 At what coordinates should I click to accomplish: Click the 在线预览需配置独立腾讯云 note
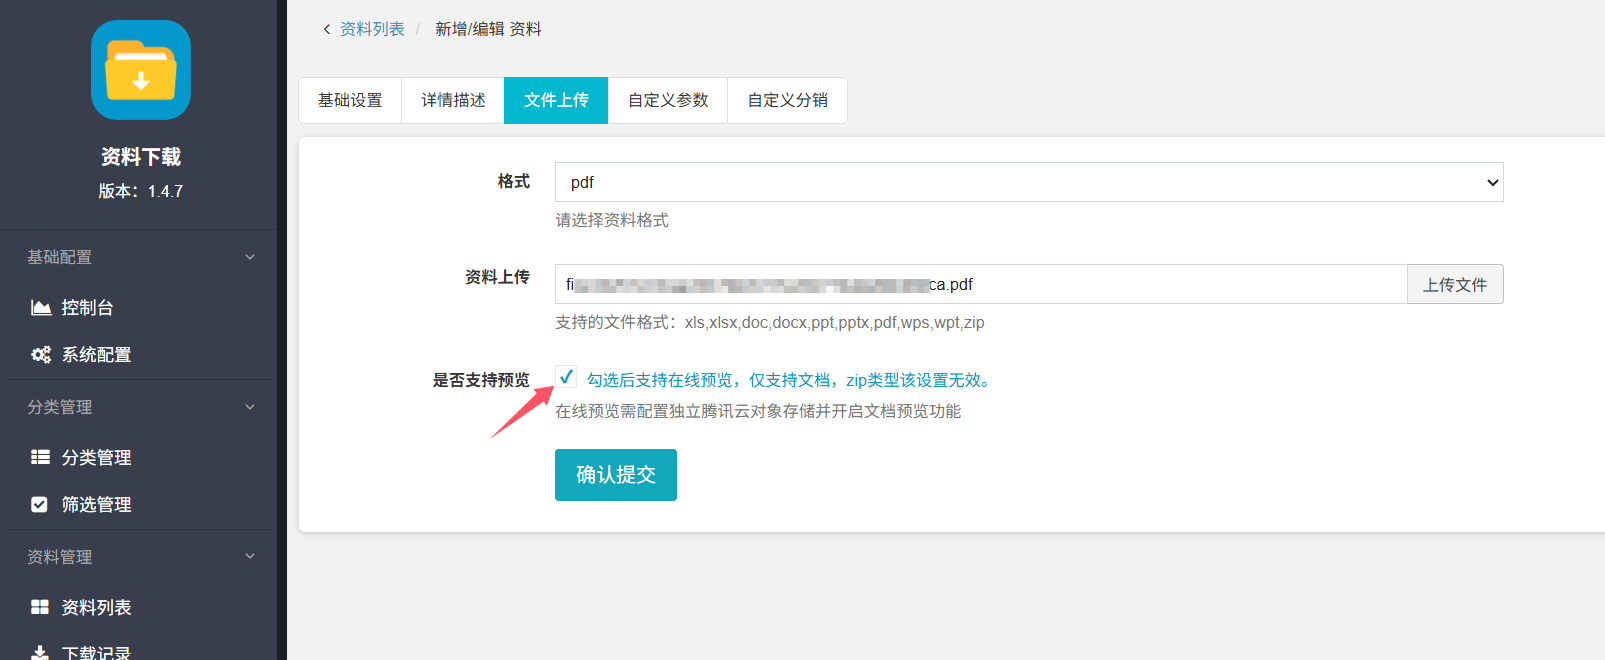pos(758,411)
